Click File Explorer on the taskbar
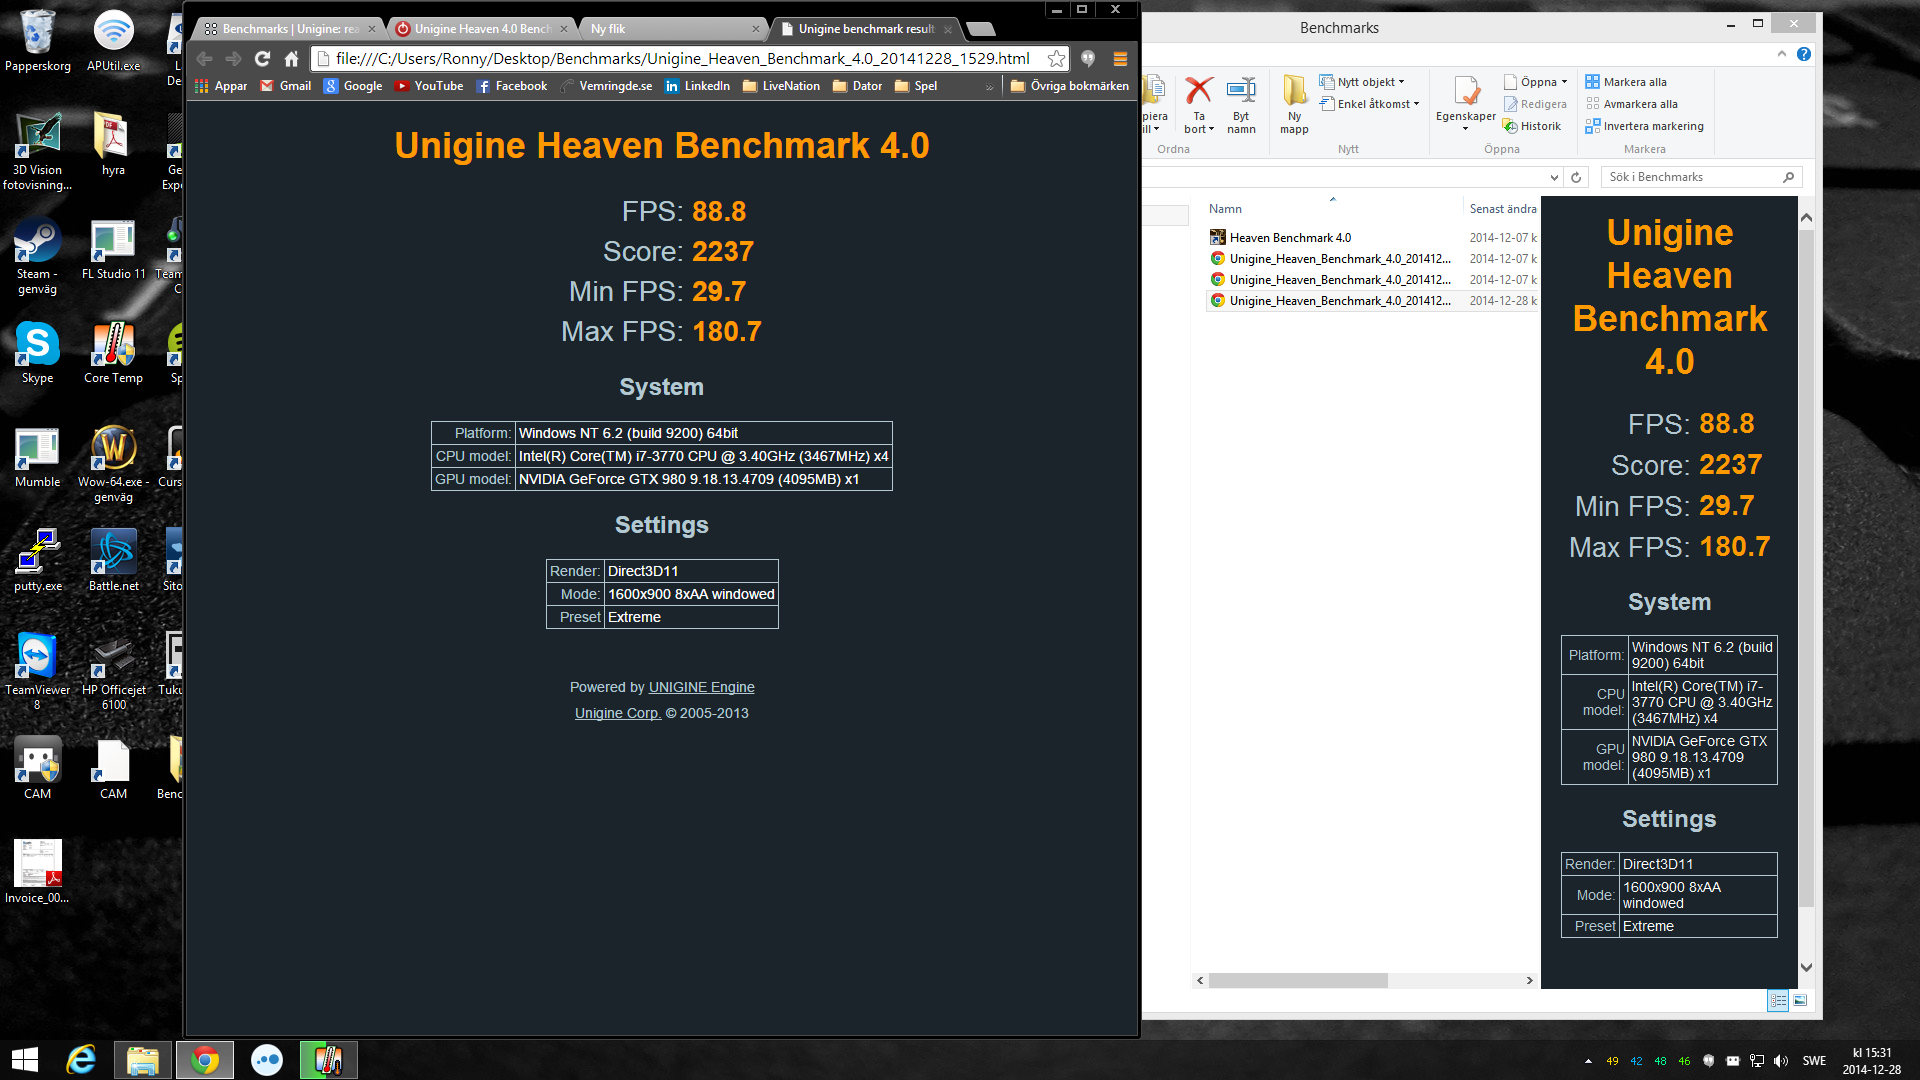1920x1080 pixels. [x=142, y=1060]
